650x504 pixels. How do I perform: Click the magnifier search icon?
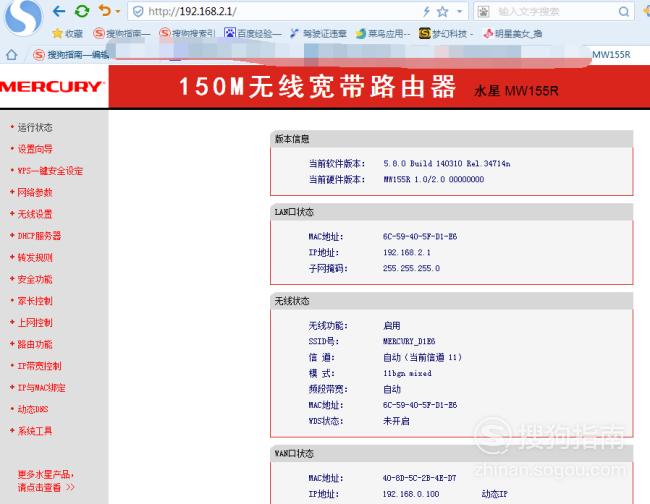tap(623, 12)
